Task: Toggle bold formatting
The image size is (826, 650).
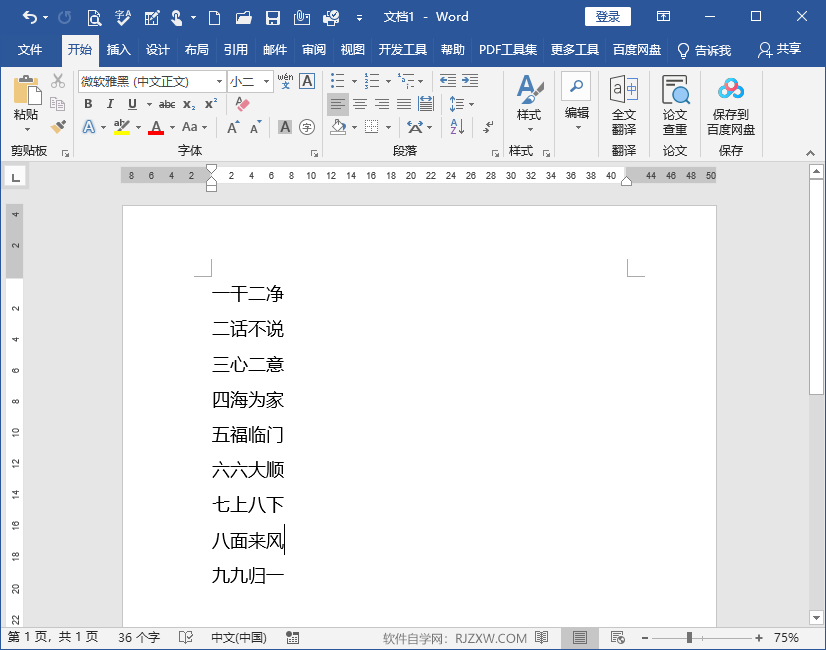Action: coord(88,104)
